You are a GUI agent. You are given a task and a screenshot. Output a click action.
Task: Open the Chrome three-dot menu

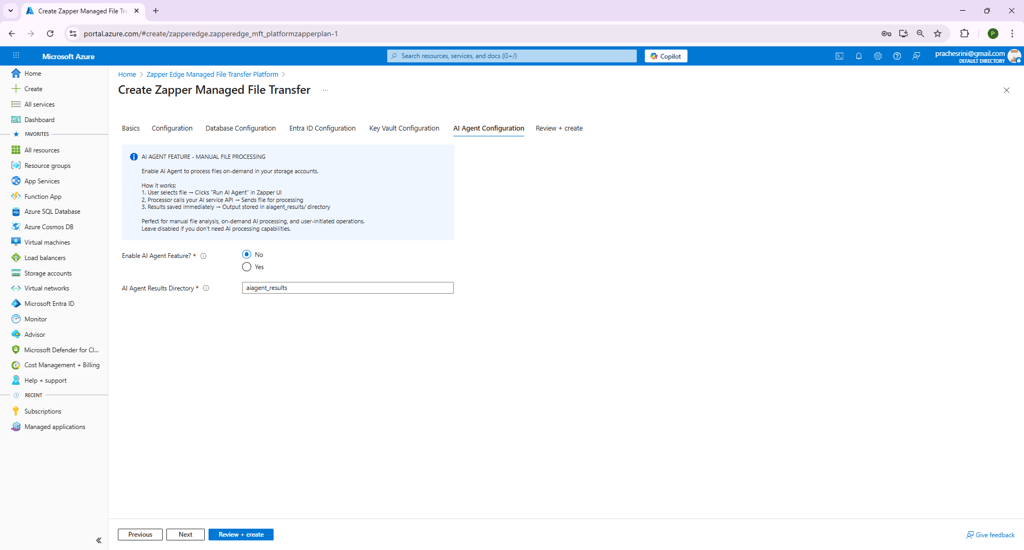[x=1012, y=33]
